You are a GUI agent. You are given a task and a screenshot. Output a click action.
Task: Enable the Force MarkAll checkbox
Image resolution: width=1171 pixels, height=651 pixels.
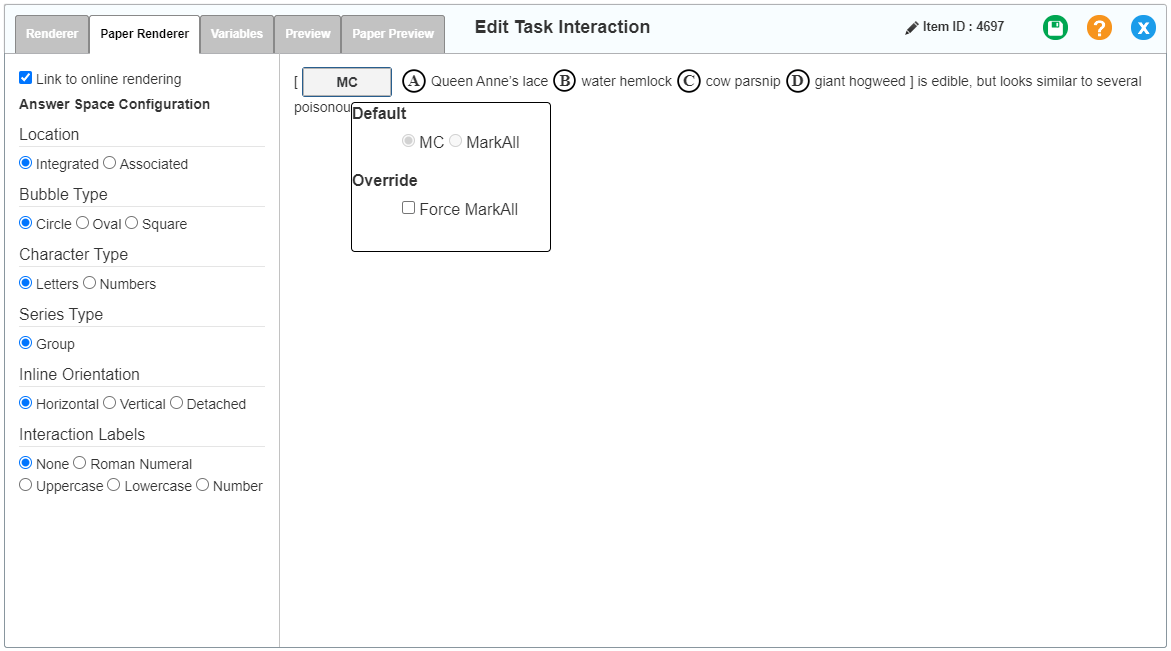click(x=409, y=208)
